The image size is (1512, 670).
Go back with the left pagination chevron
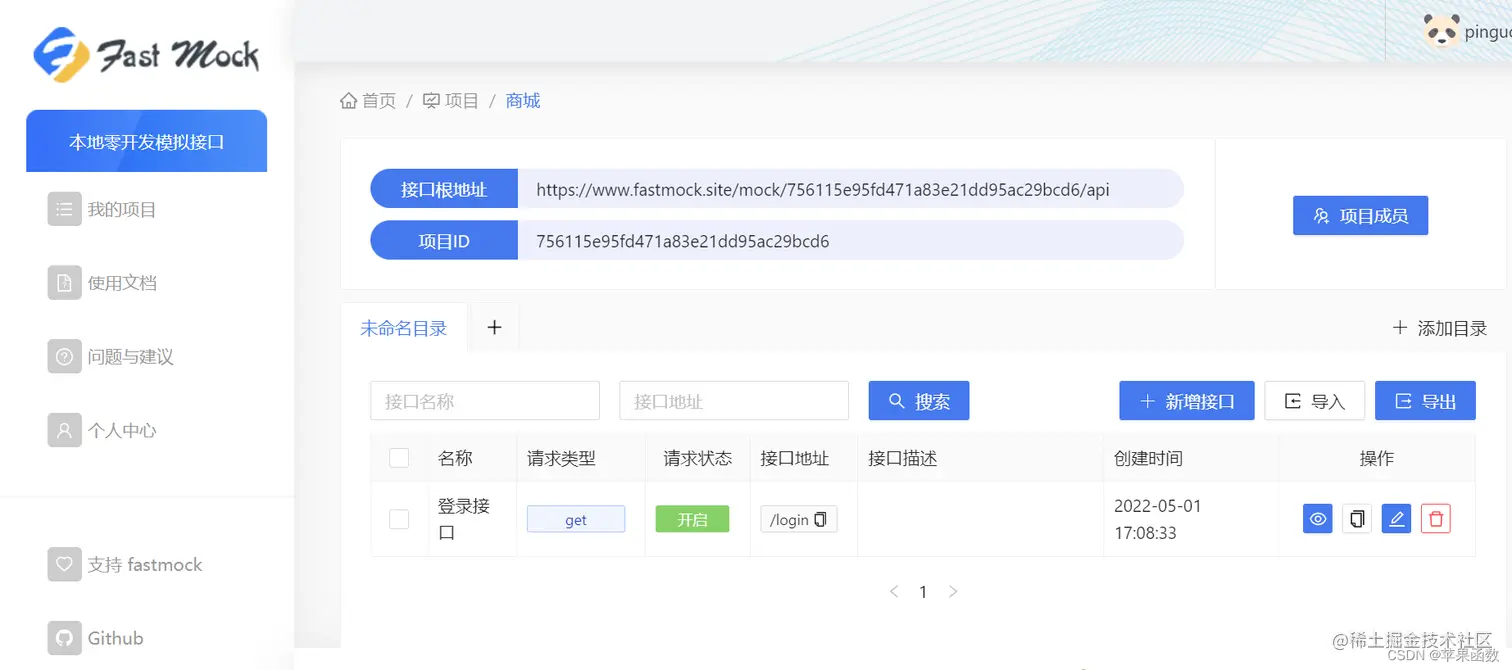tap(893, 591)
